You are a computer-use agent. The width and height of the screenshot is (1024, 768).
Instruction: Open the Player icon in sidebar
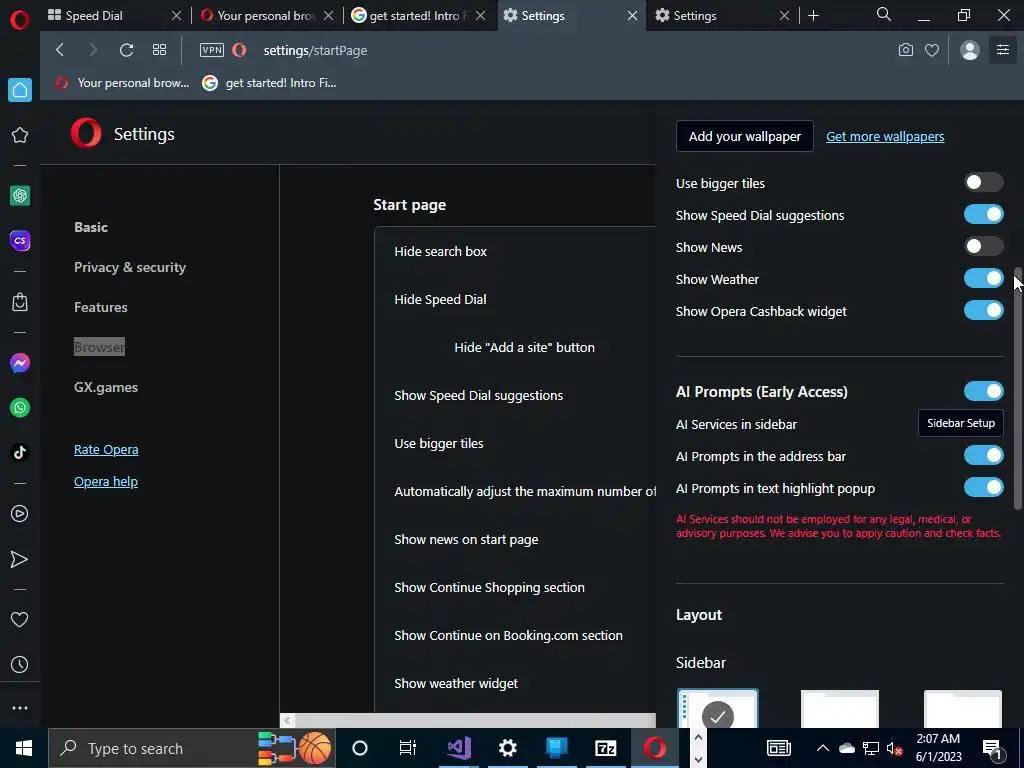[20, 514]
